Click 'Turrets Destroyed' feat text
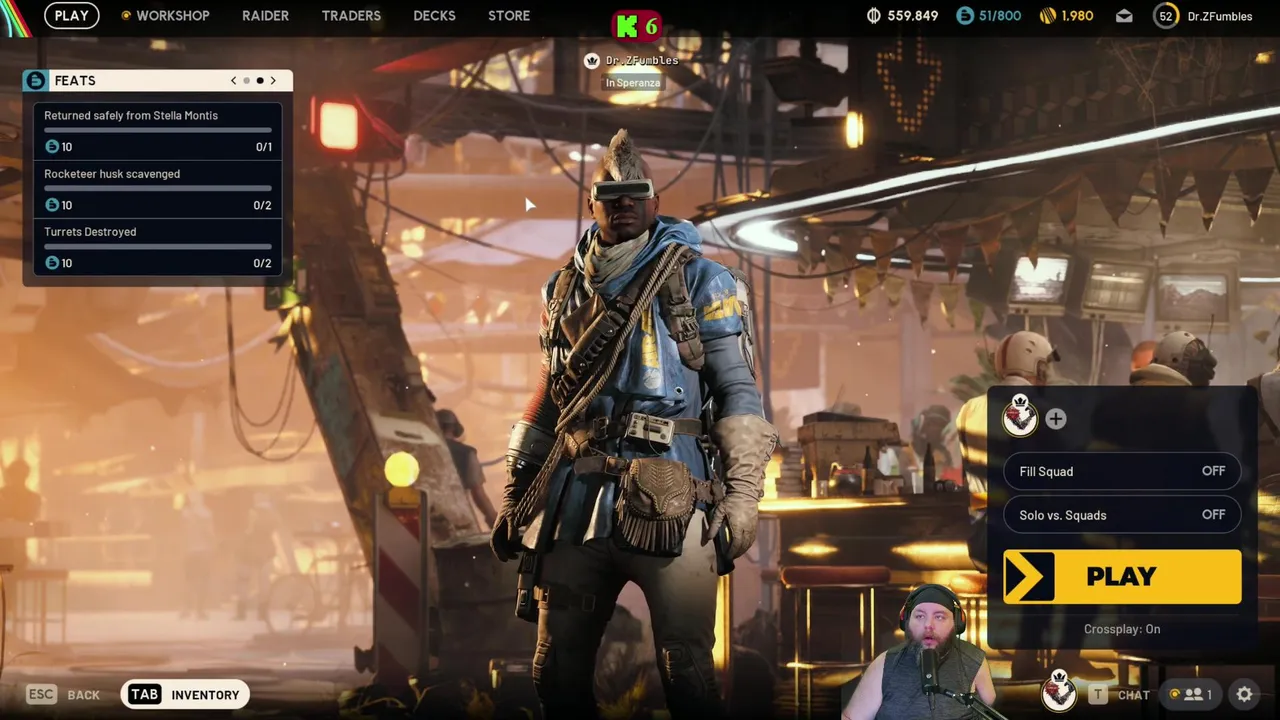The height and width of the screenshot is (720, 1280). point(90,232)
